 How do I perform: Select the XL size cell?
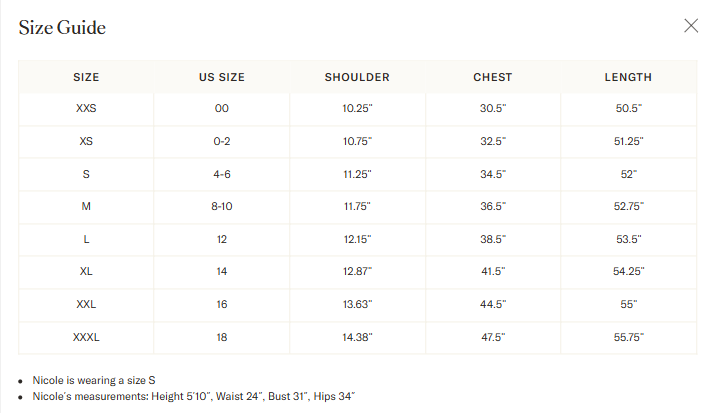pos(86,272)
